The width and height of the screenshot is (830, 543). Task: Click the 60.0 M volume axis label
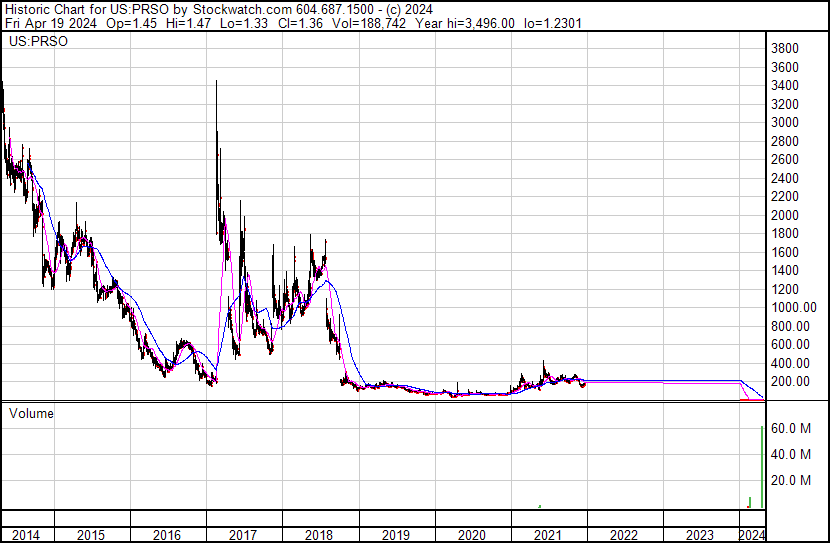(x=789, y=428)
